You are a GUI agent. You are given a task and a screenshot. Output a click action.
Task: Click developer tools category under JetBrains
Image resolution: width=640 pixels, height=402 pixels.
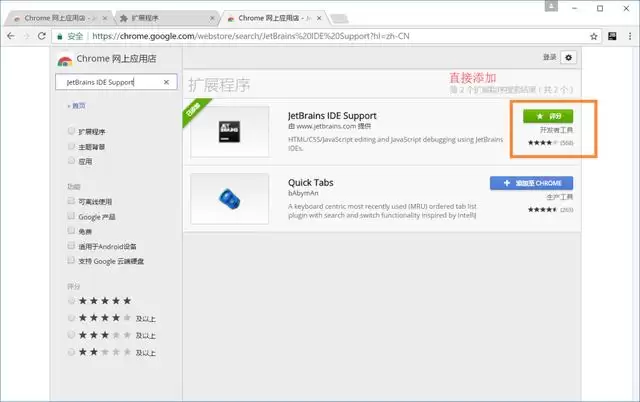pos(556,130)
